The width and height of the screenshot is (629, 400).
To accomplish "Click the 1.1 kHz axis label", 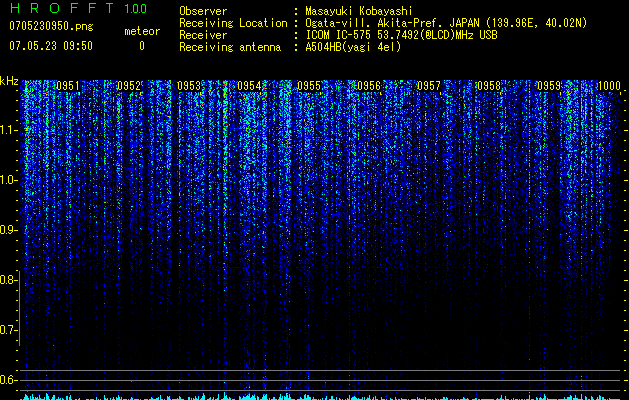I will (8, 130).
